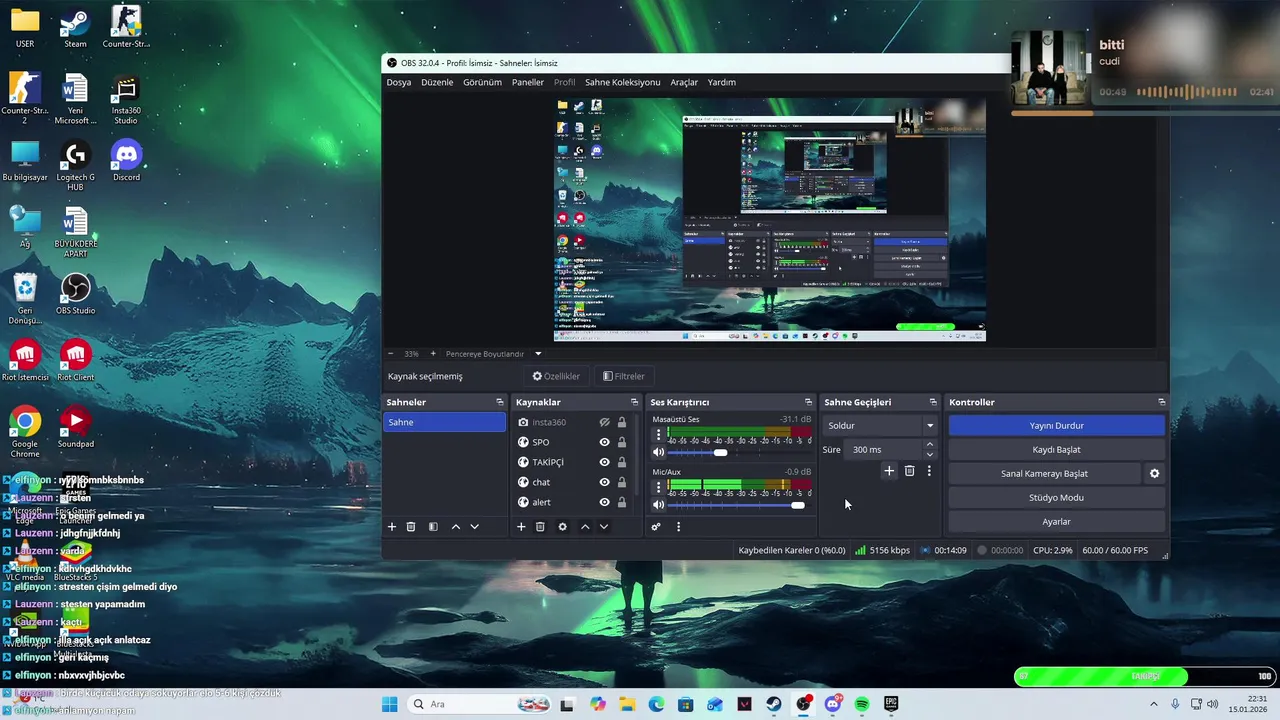Mute the Masaüstü Ses channel
Screen dimensions: 1280x720
coord(658,453)
